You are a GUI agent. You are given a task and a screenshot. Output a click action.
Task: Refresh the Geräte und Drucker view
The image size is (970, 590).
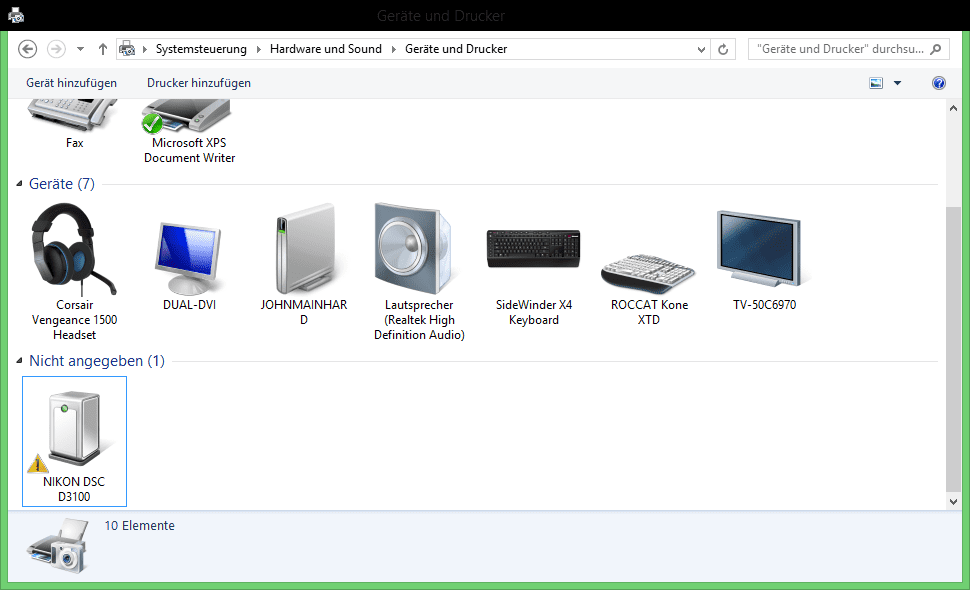(723, 49)
